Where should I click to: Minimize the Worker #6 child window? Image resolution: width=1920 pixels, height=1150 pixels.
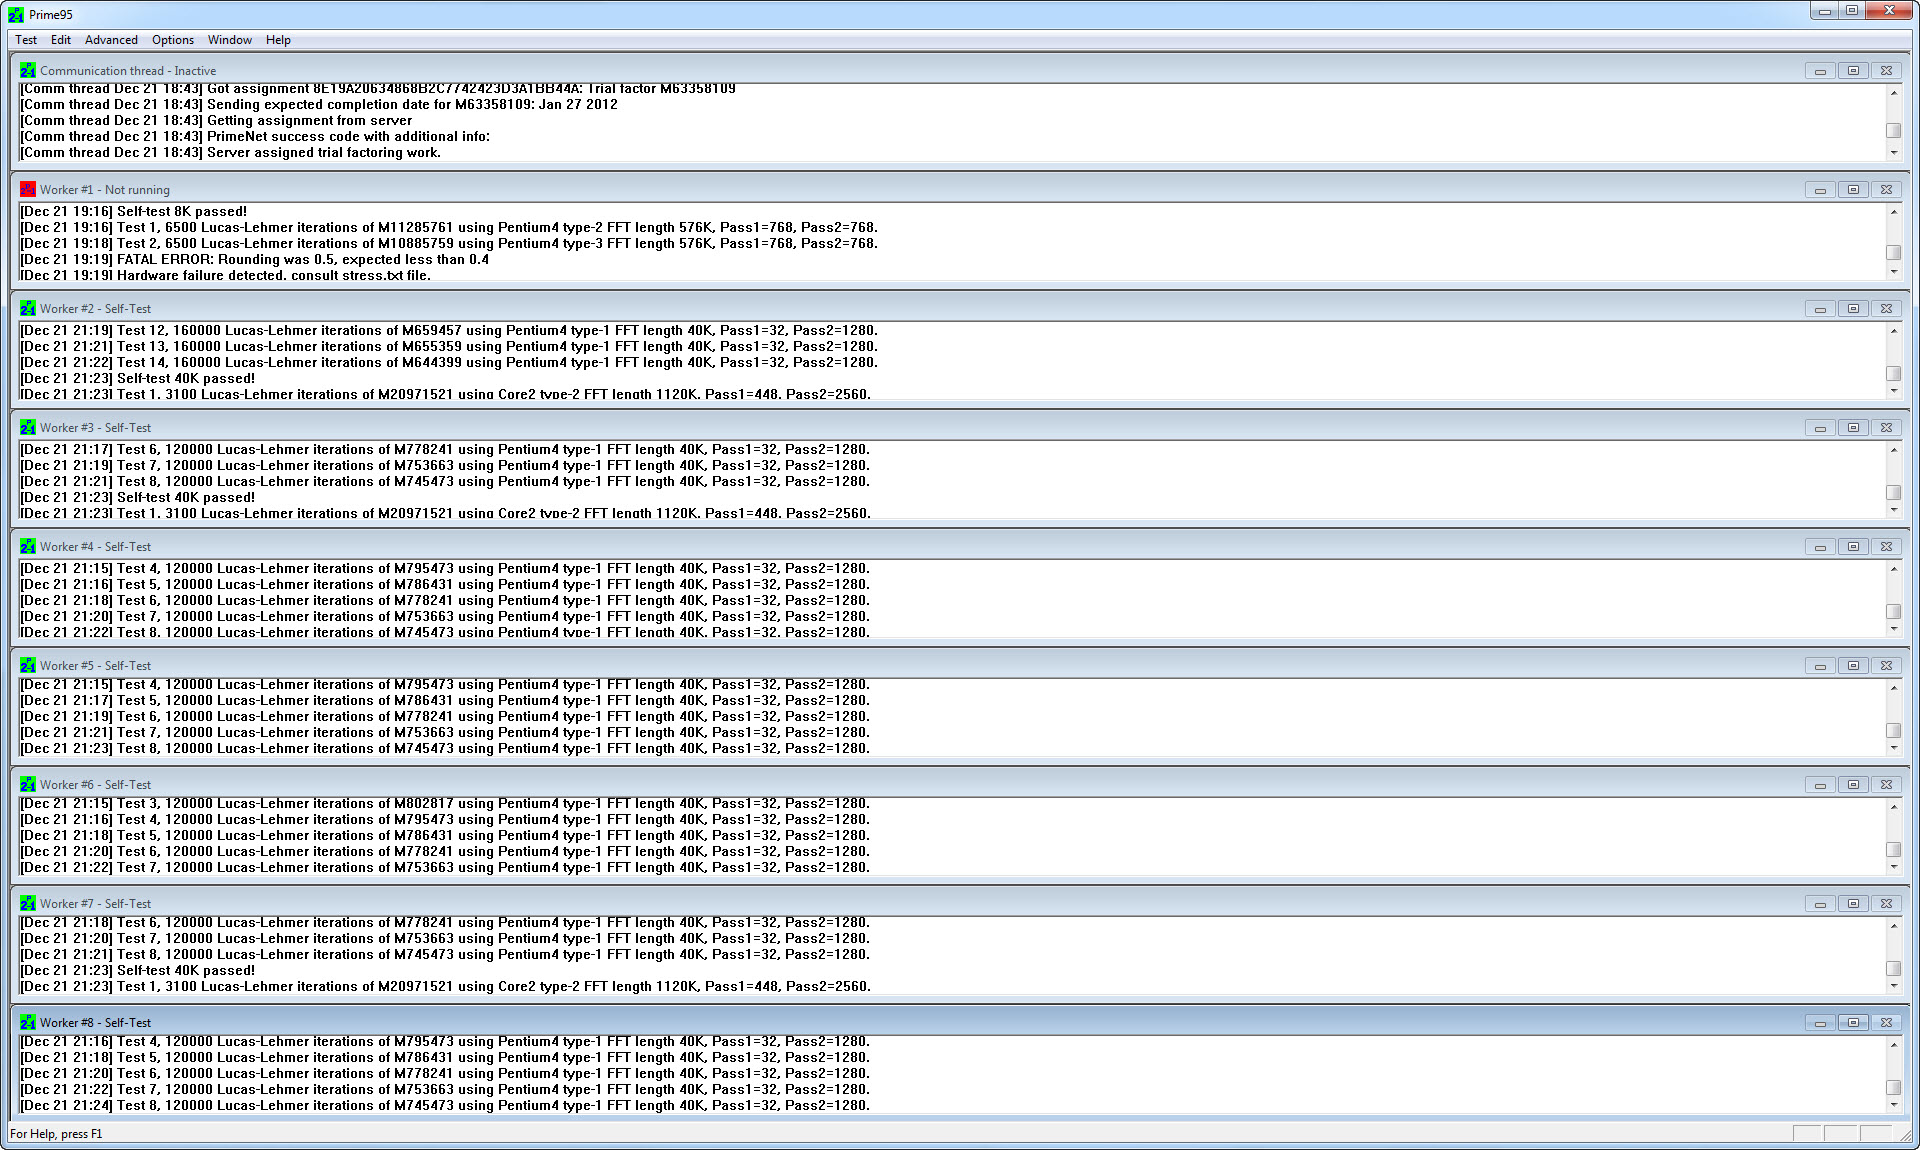pyautogui.click(x=1820, y=785)
